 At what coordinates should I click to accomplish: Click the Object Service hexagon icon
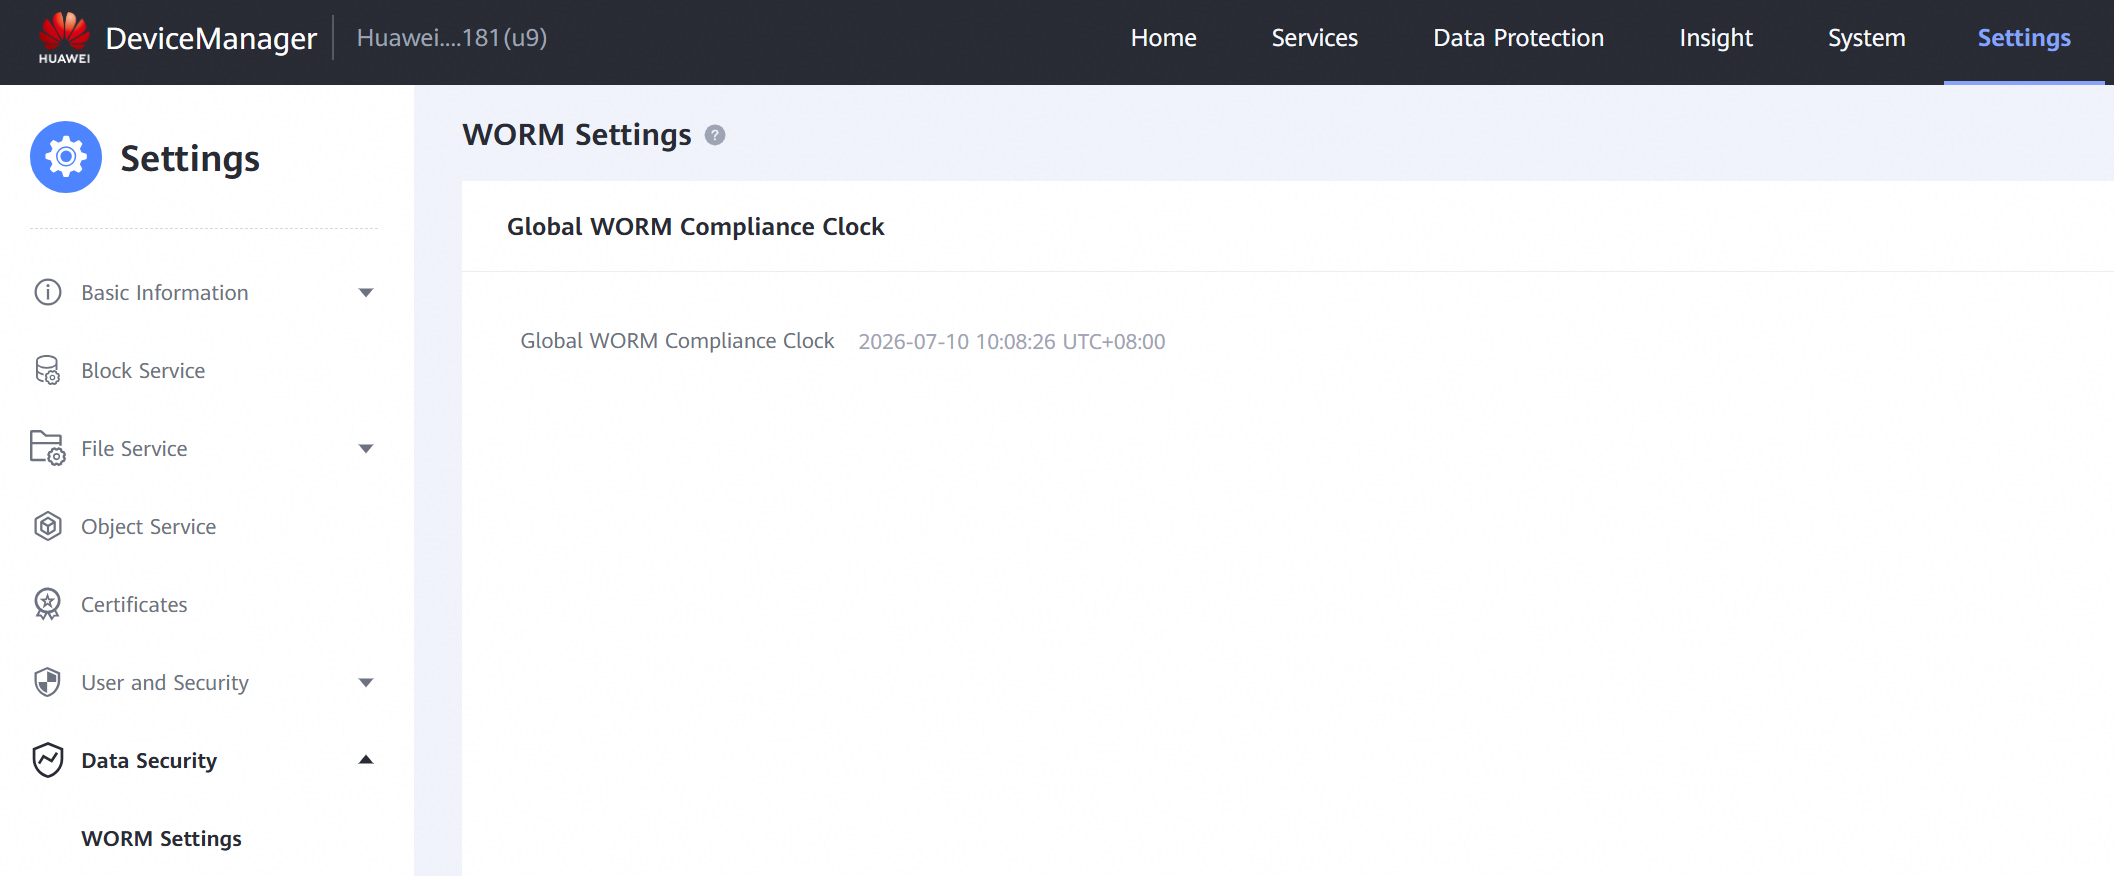48,526
